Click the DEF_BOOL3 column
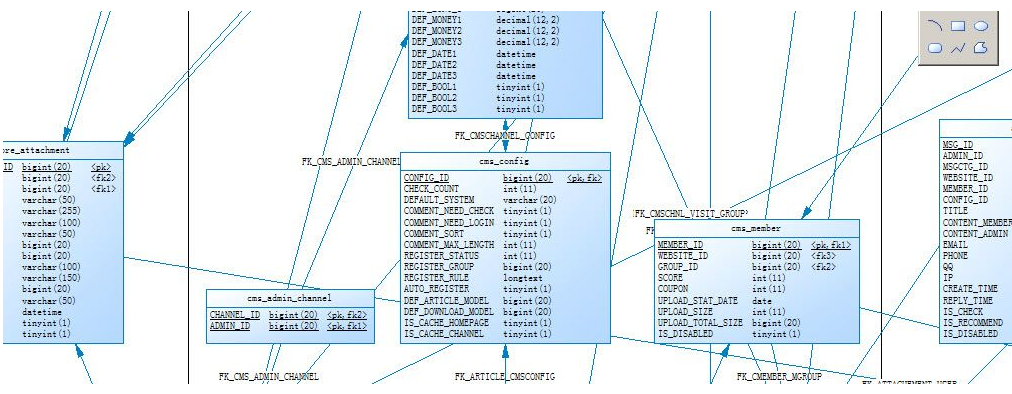This screenshot has height=394, width=1012. [434, 109]
